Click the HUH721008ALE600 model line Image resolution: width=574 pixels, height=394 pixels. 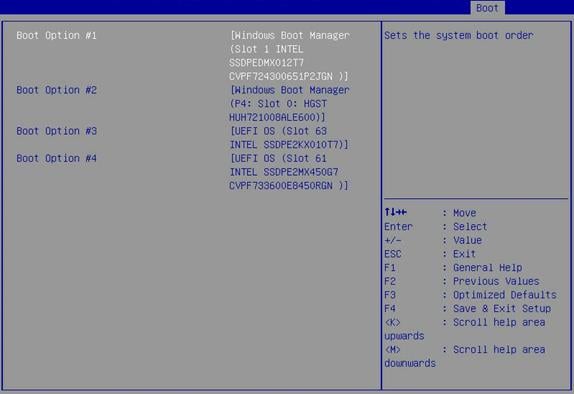point(277,118)
